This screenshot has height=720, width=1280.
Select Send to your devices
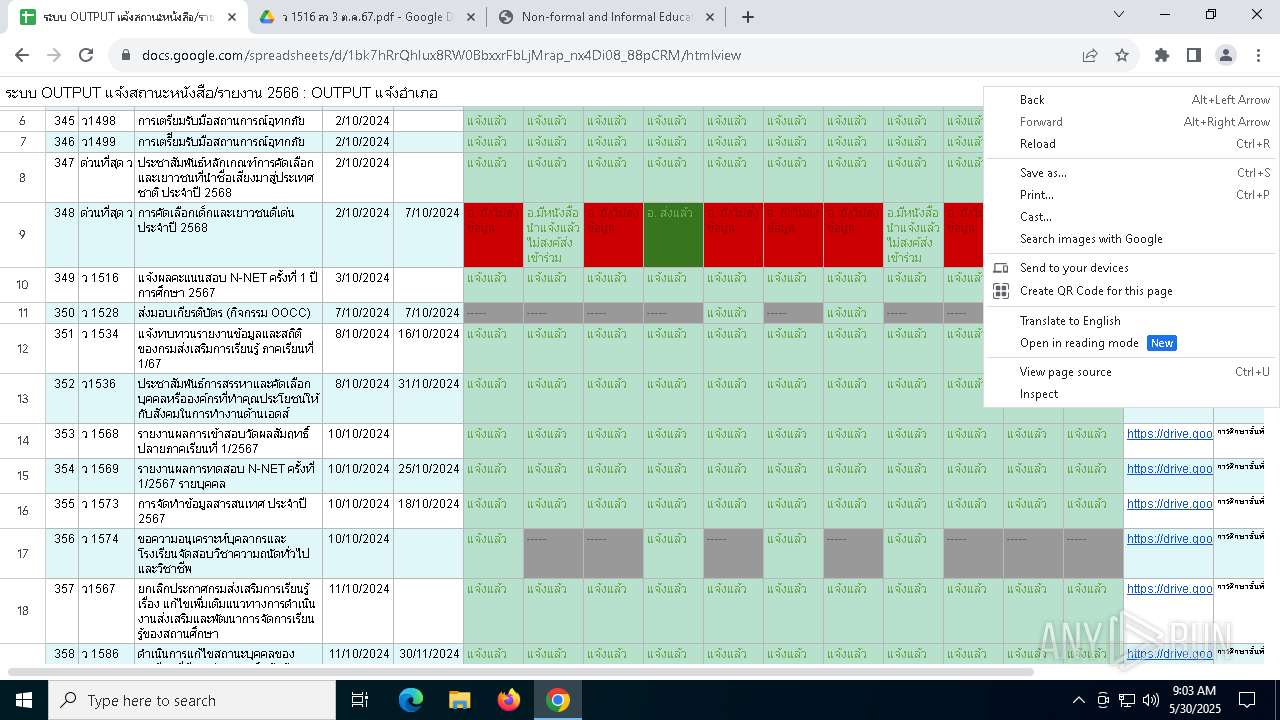pyautogui.click(x=1130, y=268)
